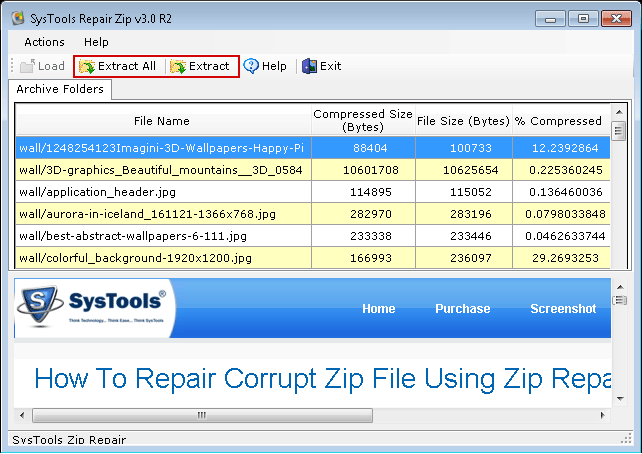Image resolution: width=642 pixels, height=454 pixels.
Task: Click the web panel vertical scrollbar thumb
Action: (620, 300)
